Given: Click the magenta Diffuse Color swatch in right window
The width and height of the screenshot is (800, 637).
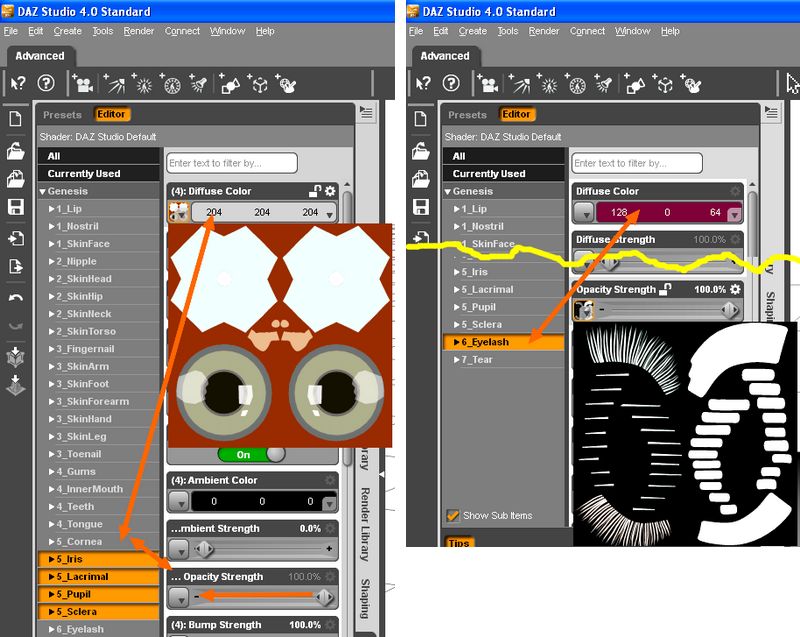Looking at the screenshot, I should pos(667,213).
